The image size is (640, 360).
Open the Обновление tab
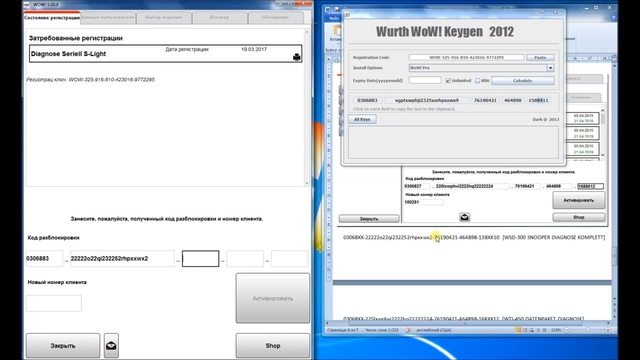click(x=276, y=18)
